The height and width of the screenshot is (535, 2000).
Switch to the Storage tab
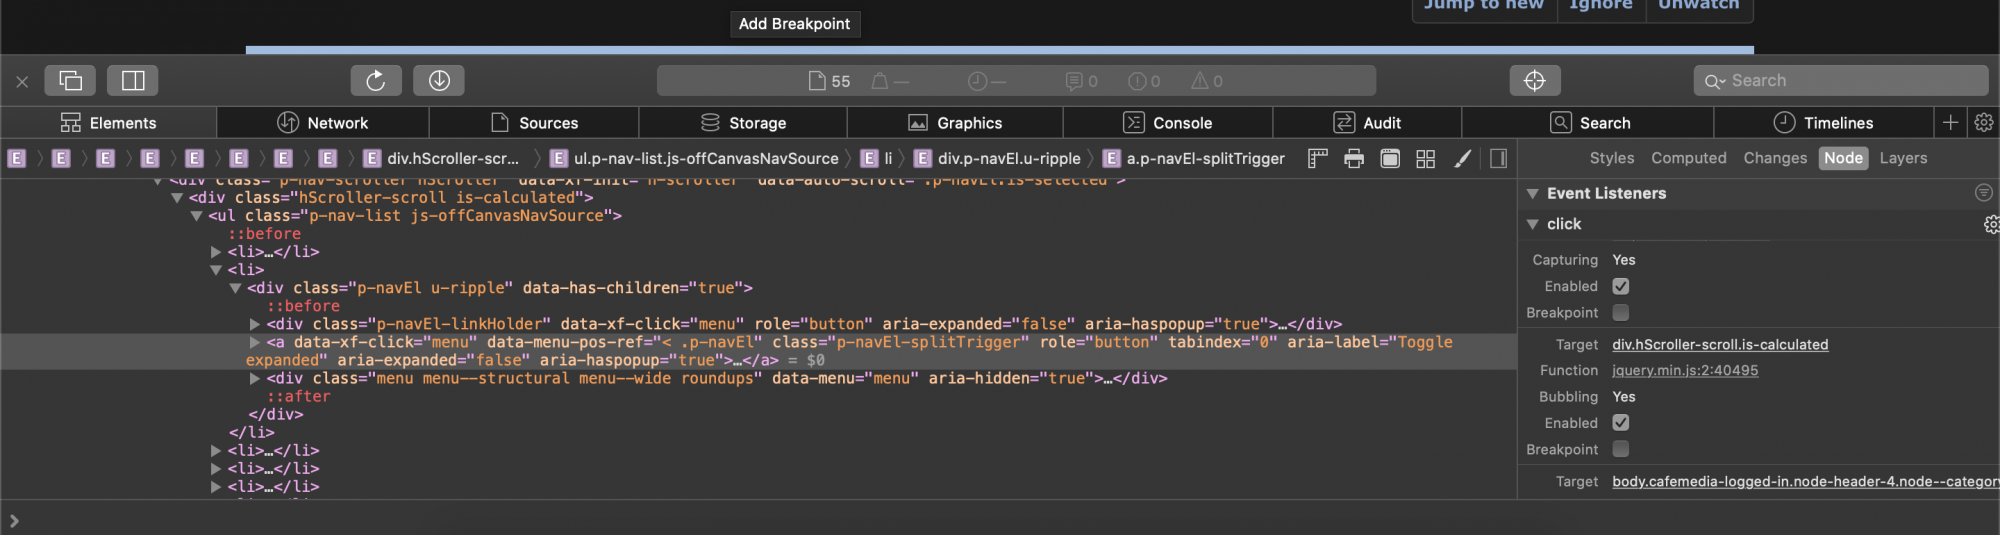743,123
